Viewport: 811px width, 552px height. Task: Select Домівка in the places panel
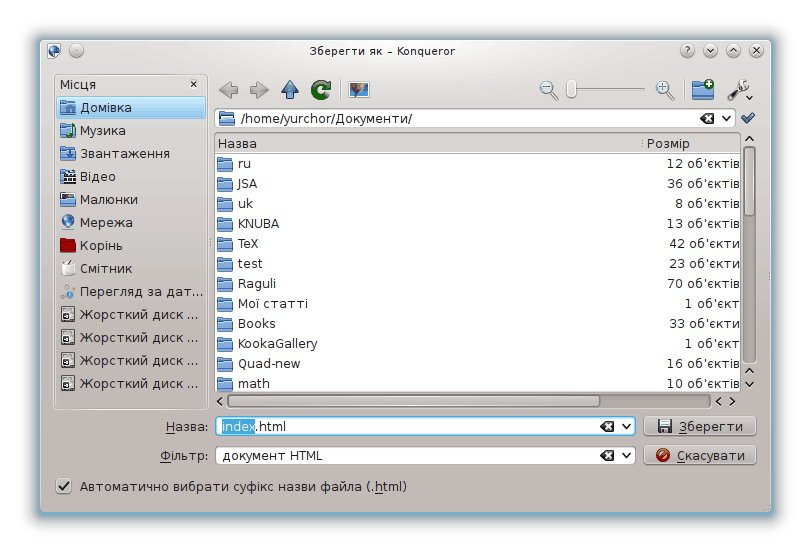pos(106,108)
